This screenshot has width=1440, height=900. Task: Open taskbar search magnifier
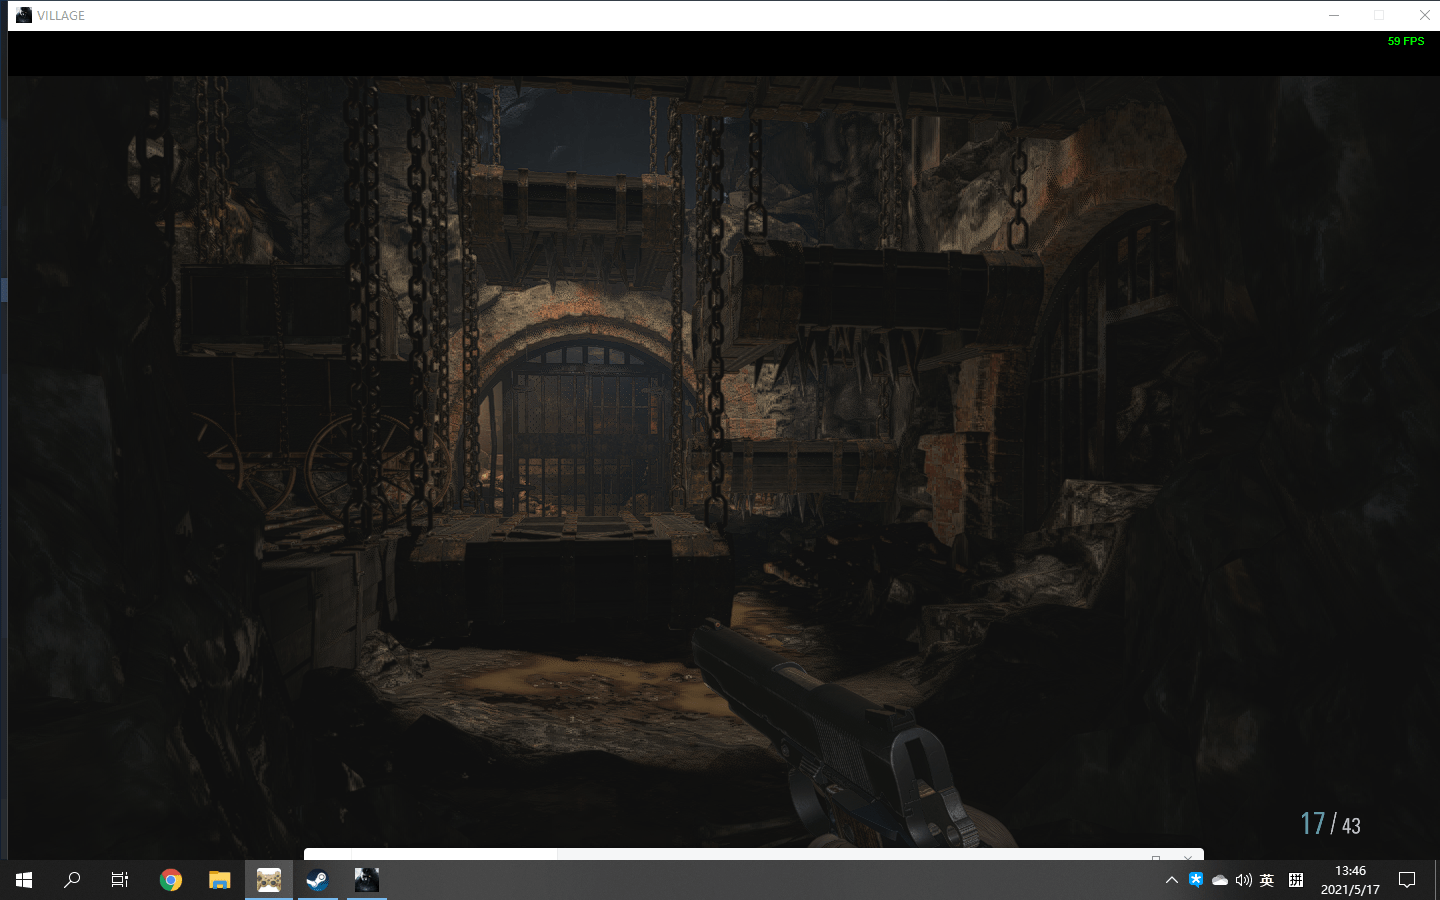click(72, 880)
